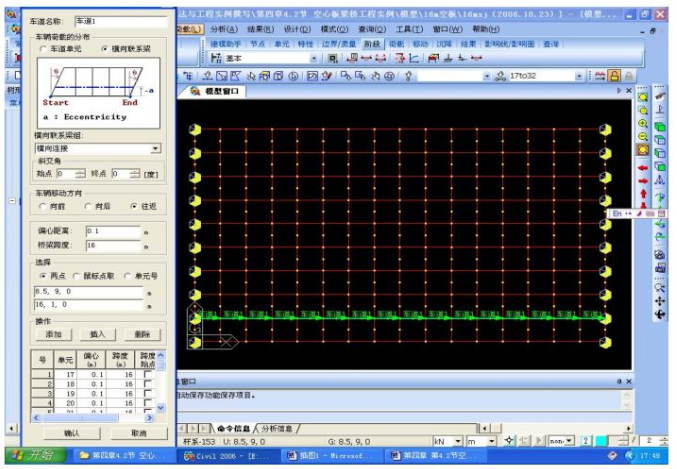The image size is (677, 469).
Task: Adjust 终点 skew angle spinner
Action: point(135,174)
